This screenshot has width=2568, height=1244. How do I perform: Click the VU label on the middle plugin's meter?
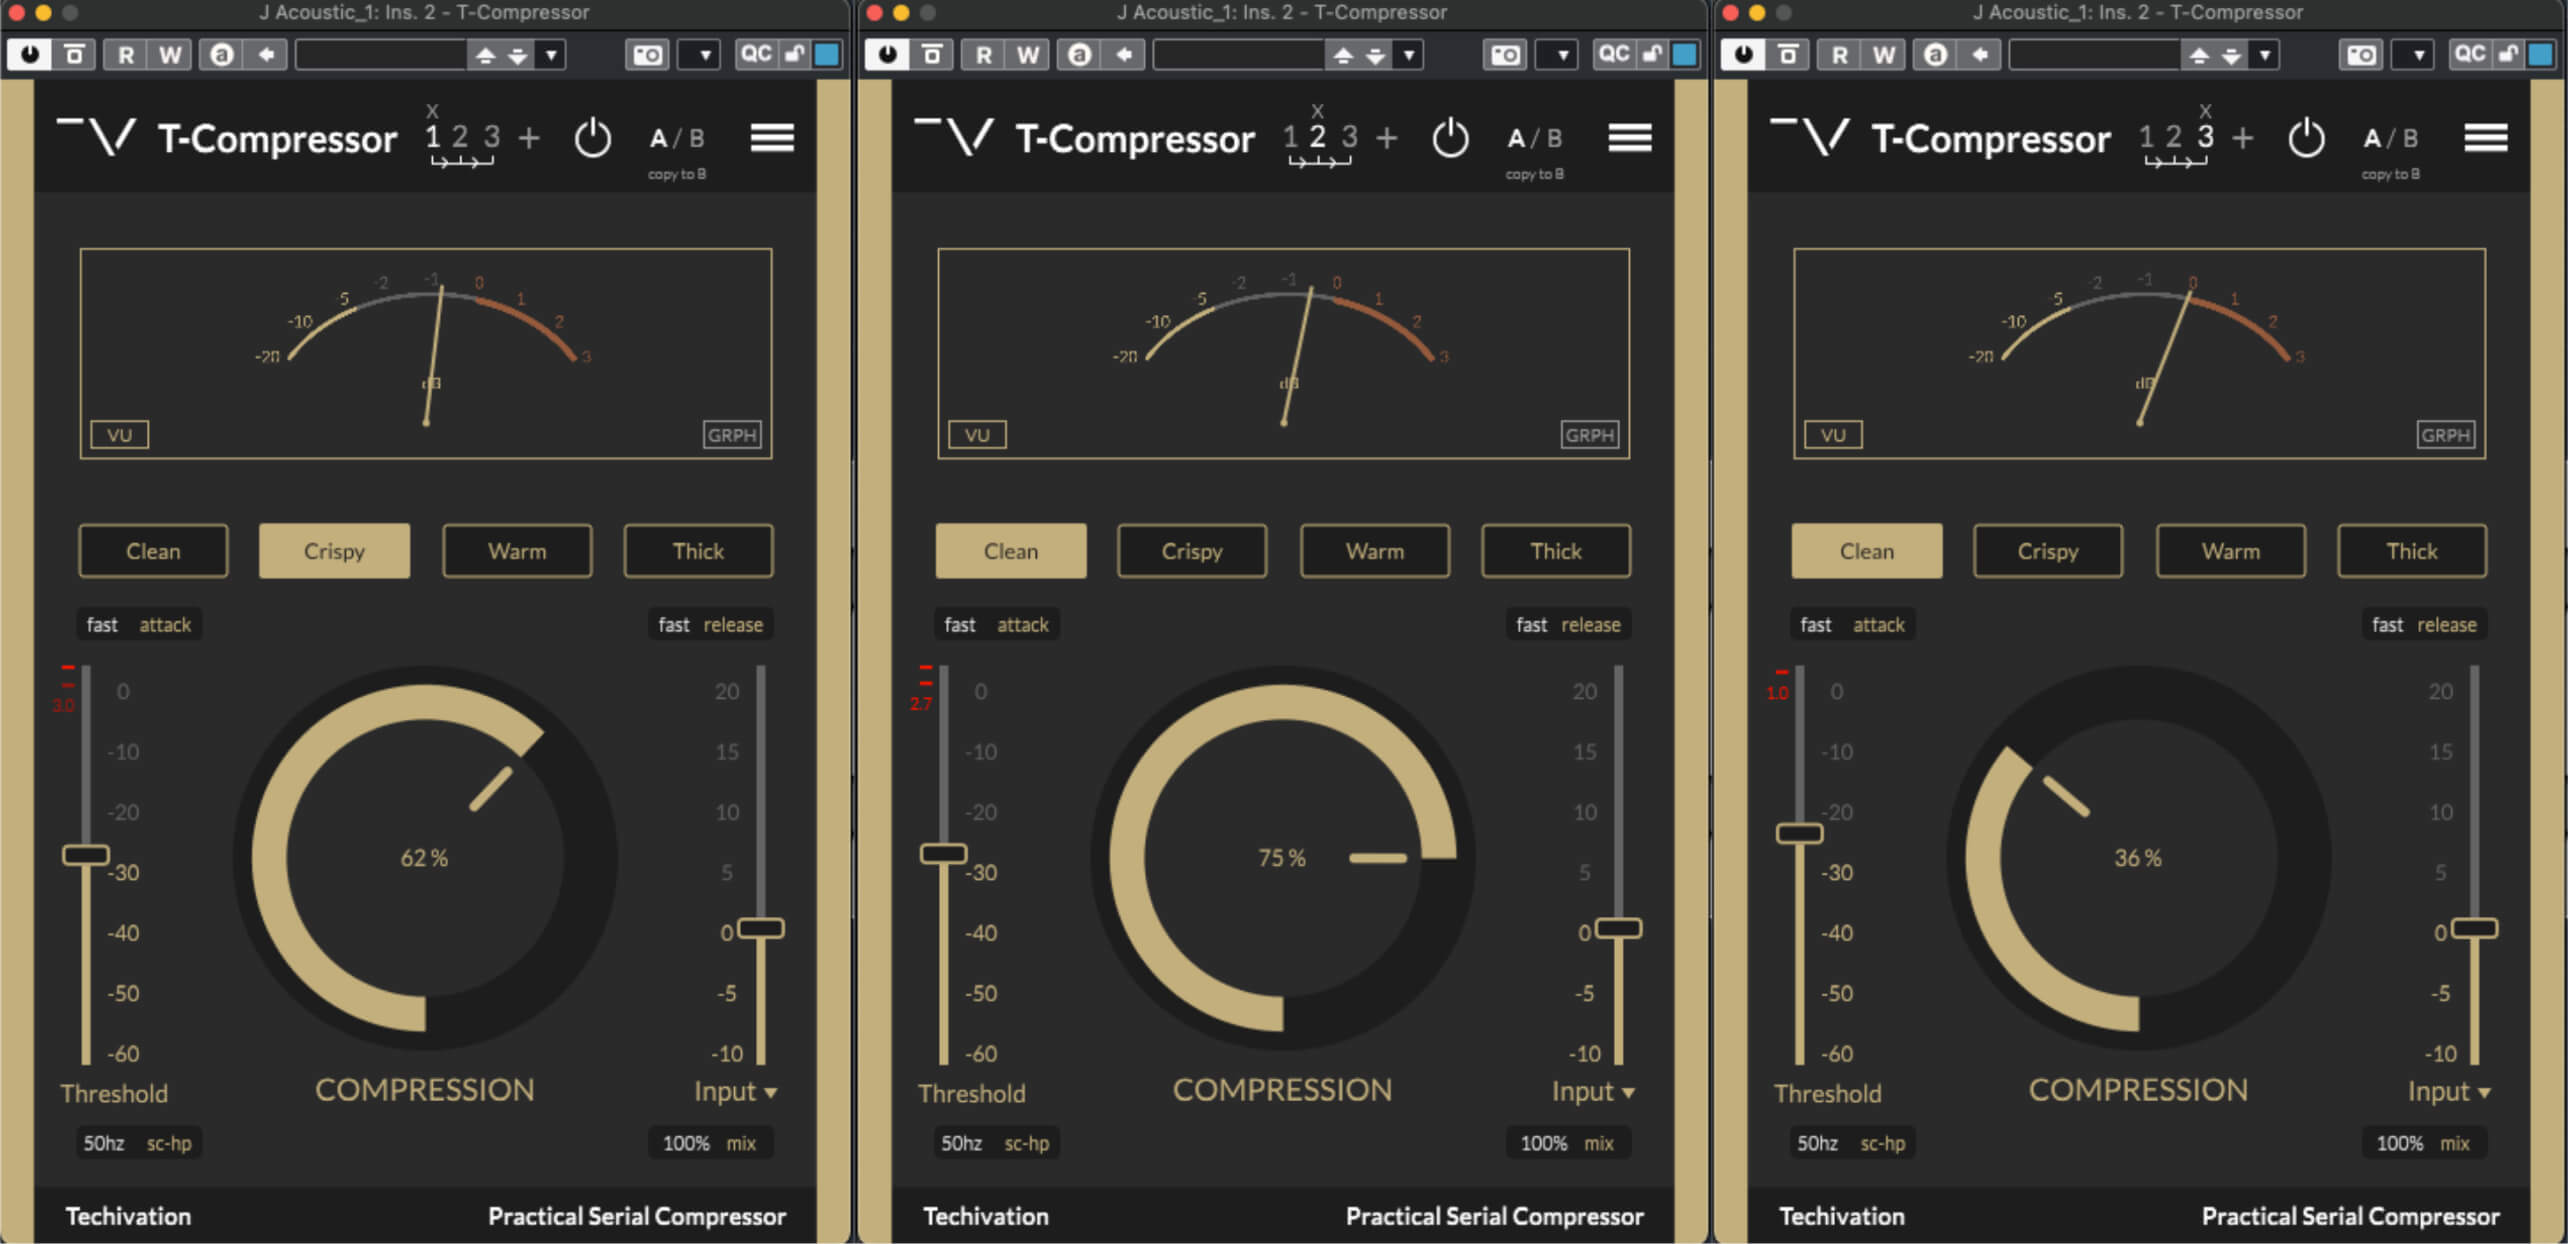[978, 435]
